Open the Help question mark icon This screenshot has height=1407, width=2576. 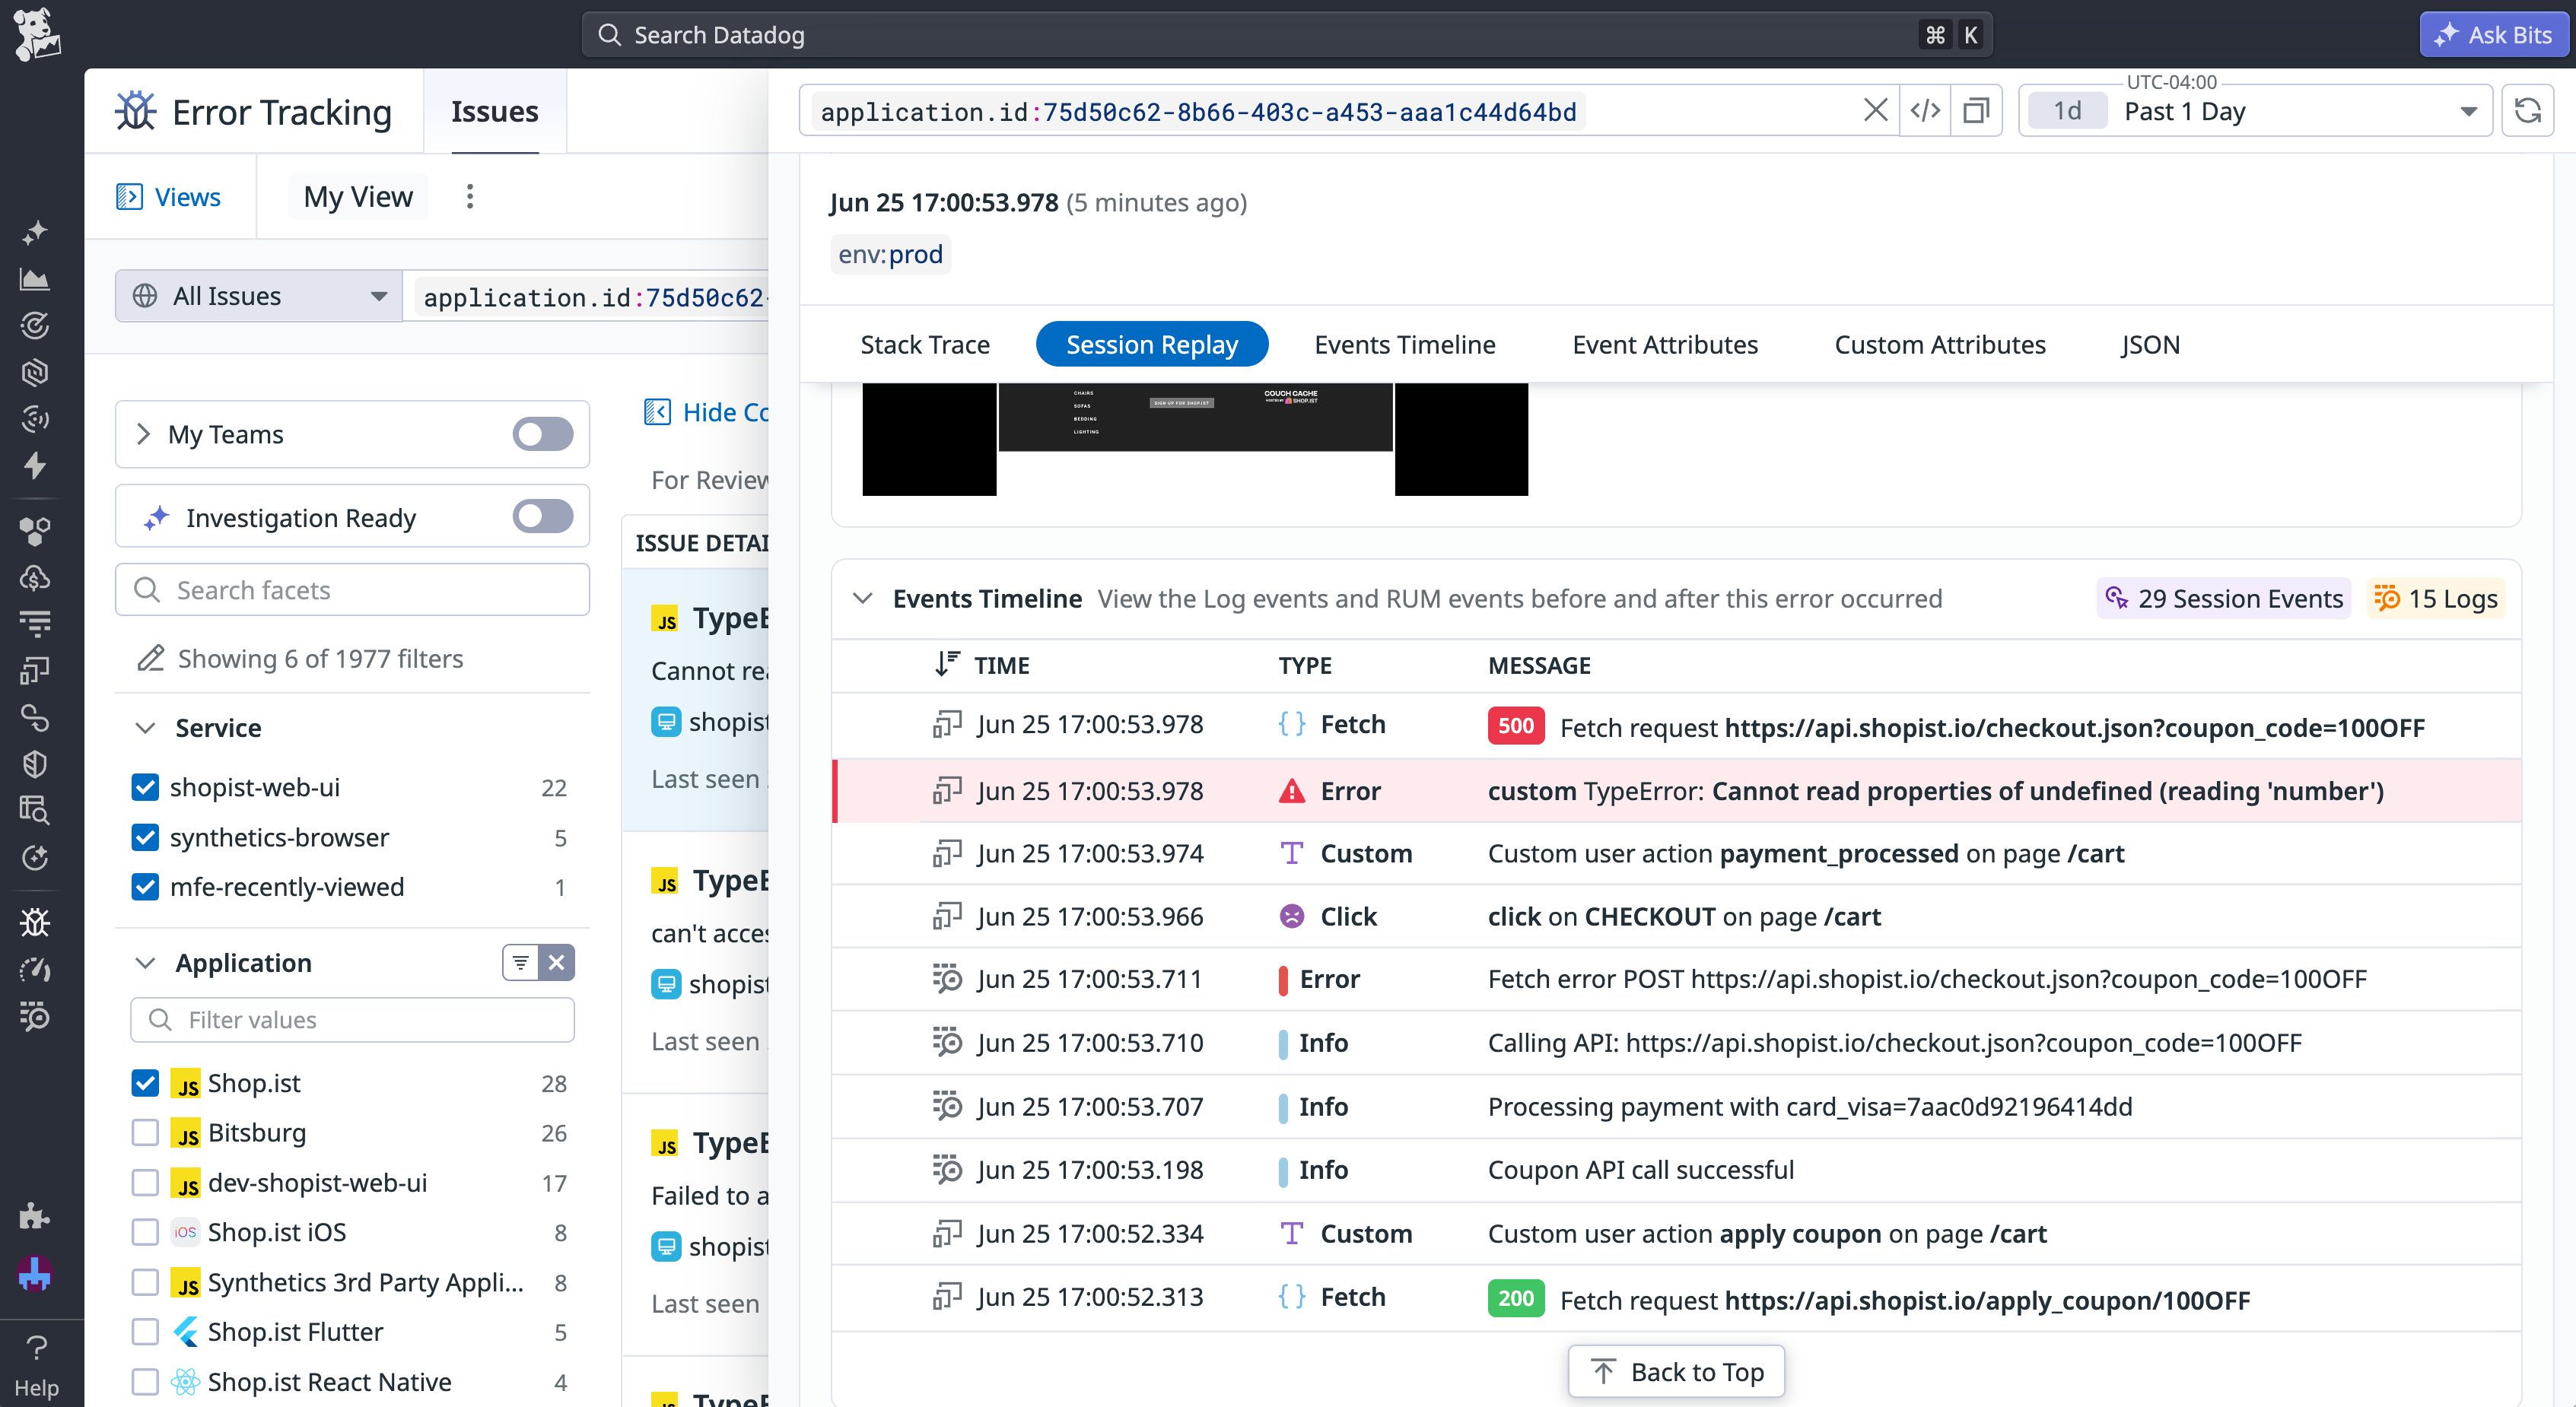[x=36, y=1347]
